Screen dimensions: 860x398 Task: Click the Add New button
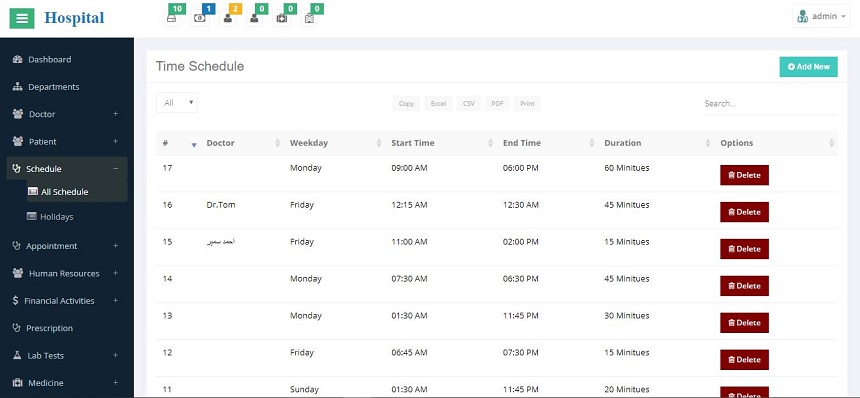(808, 66)
